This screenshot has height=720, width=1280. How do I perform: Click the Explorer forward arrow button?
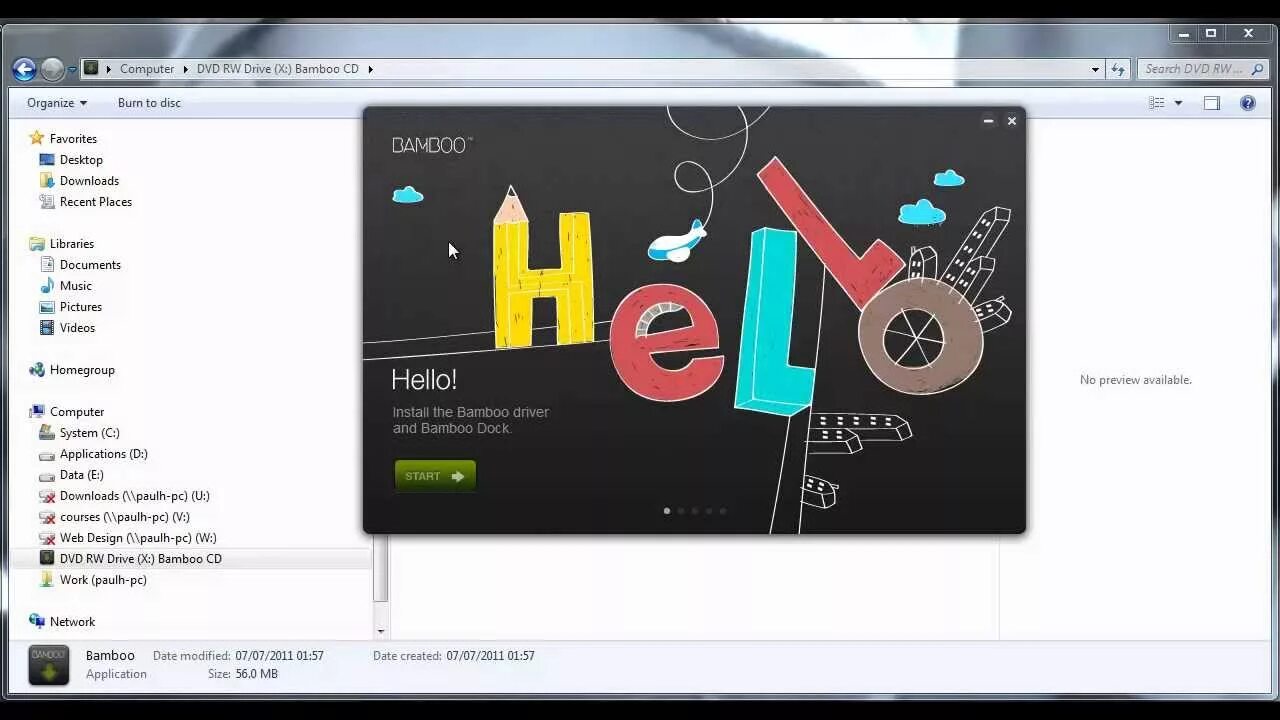coord(52,69)
